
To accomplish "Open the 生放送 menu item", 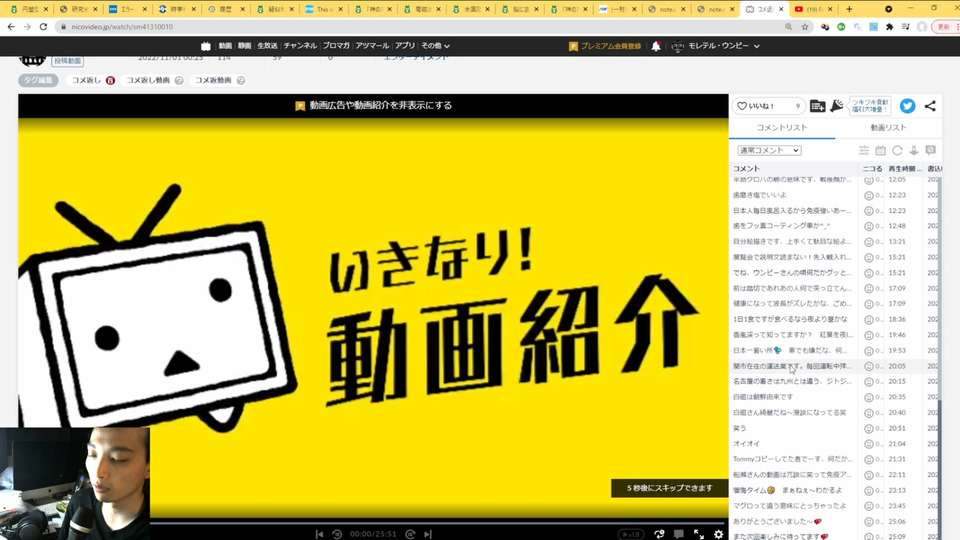I will pyautogui.click(x=267, y=46).
